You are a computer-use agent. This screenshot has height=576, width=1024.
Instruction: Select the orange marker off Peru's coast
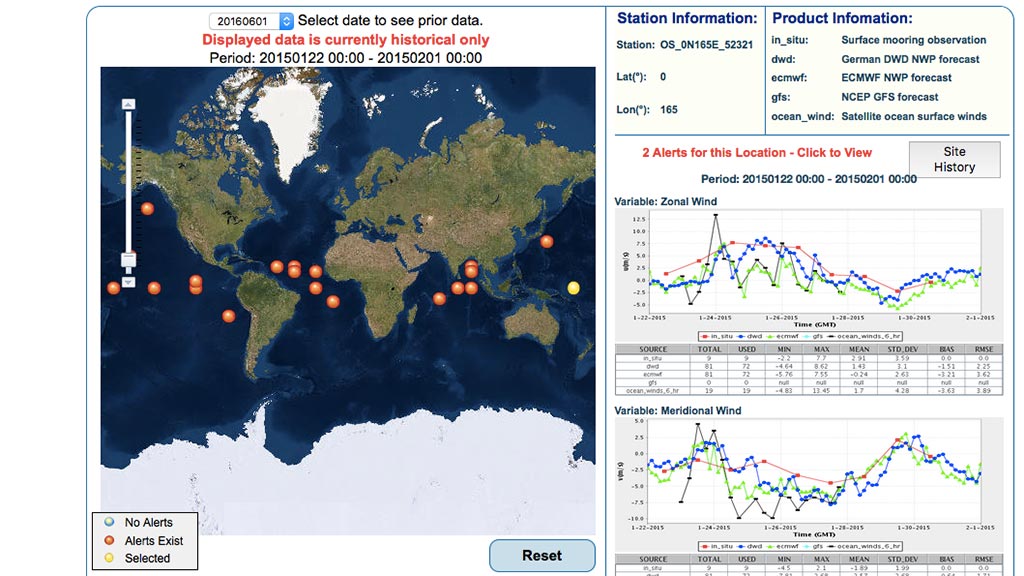tap(229, 316)
